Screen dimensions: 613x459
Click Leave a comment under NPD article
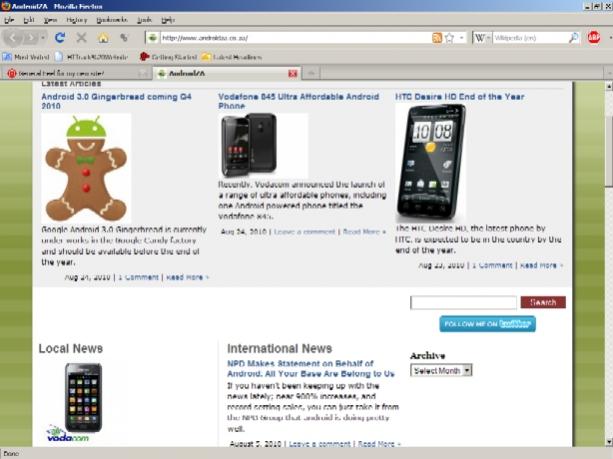(319, 444)
